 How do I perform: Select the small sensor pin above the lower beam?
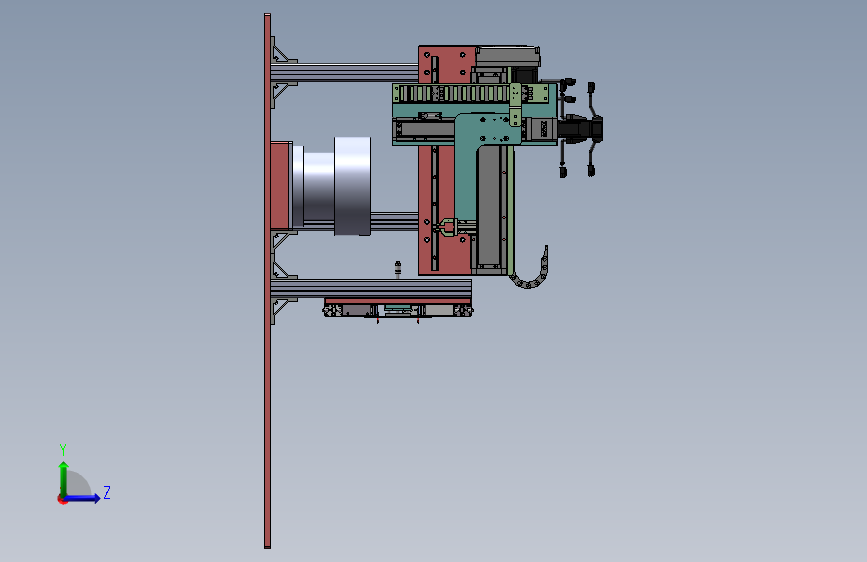398,269
